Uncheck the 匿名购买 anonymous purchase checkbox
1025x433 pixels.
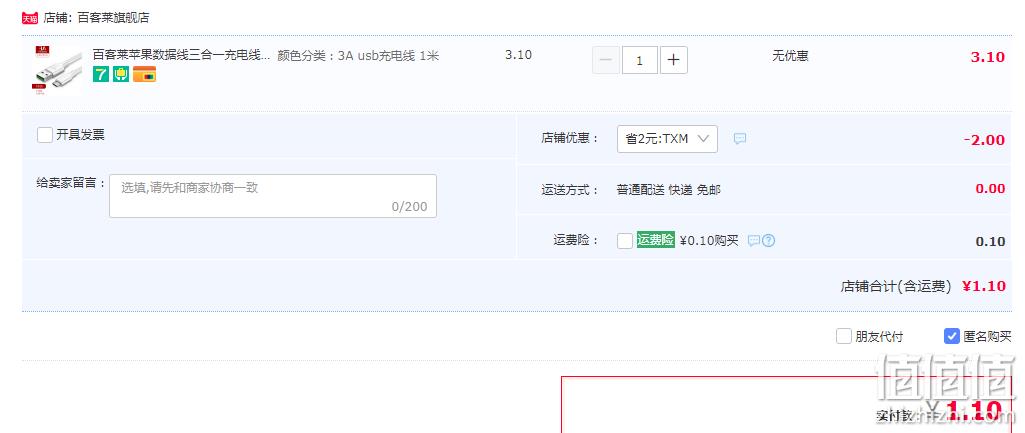click(952, 336)
